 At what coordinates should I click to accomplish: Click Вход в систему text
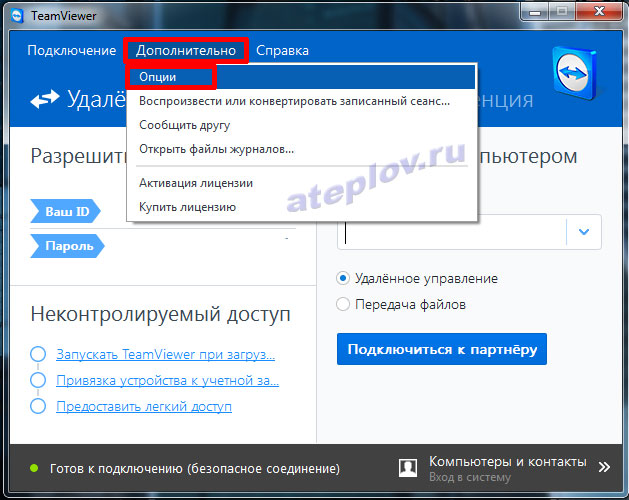(x=470, y=477)
